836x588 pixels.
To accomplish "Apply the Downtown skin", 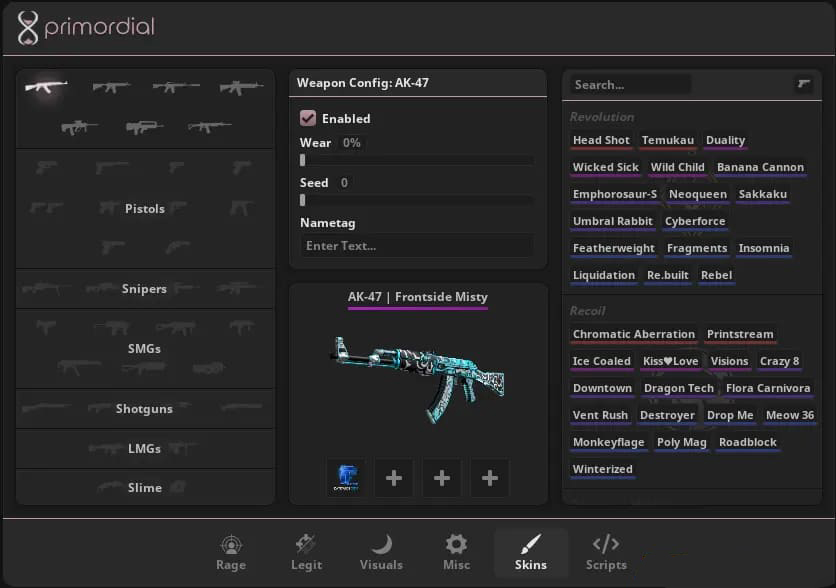I will 602,389.
